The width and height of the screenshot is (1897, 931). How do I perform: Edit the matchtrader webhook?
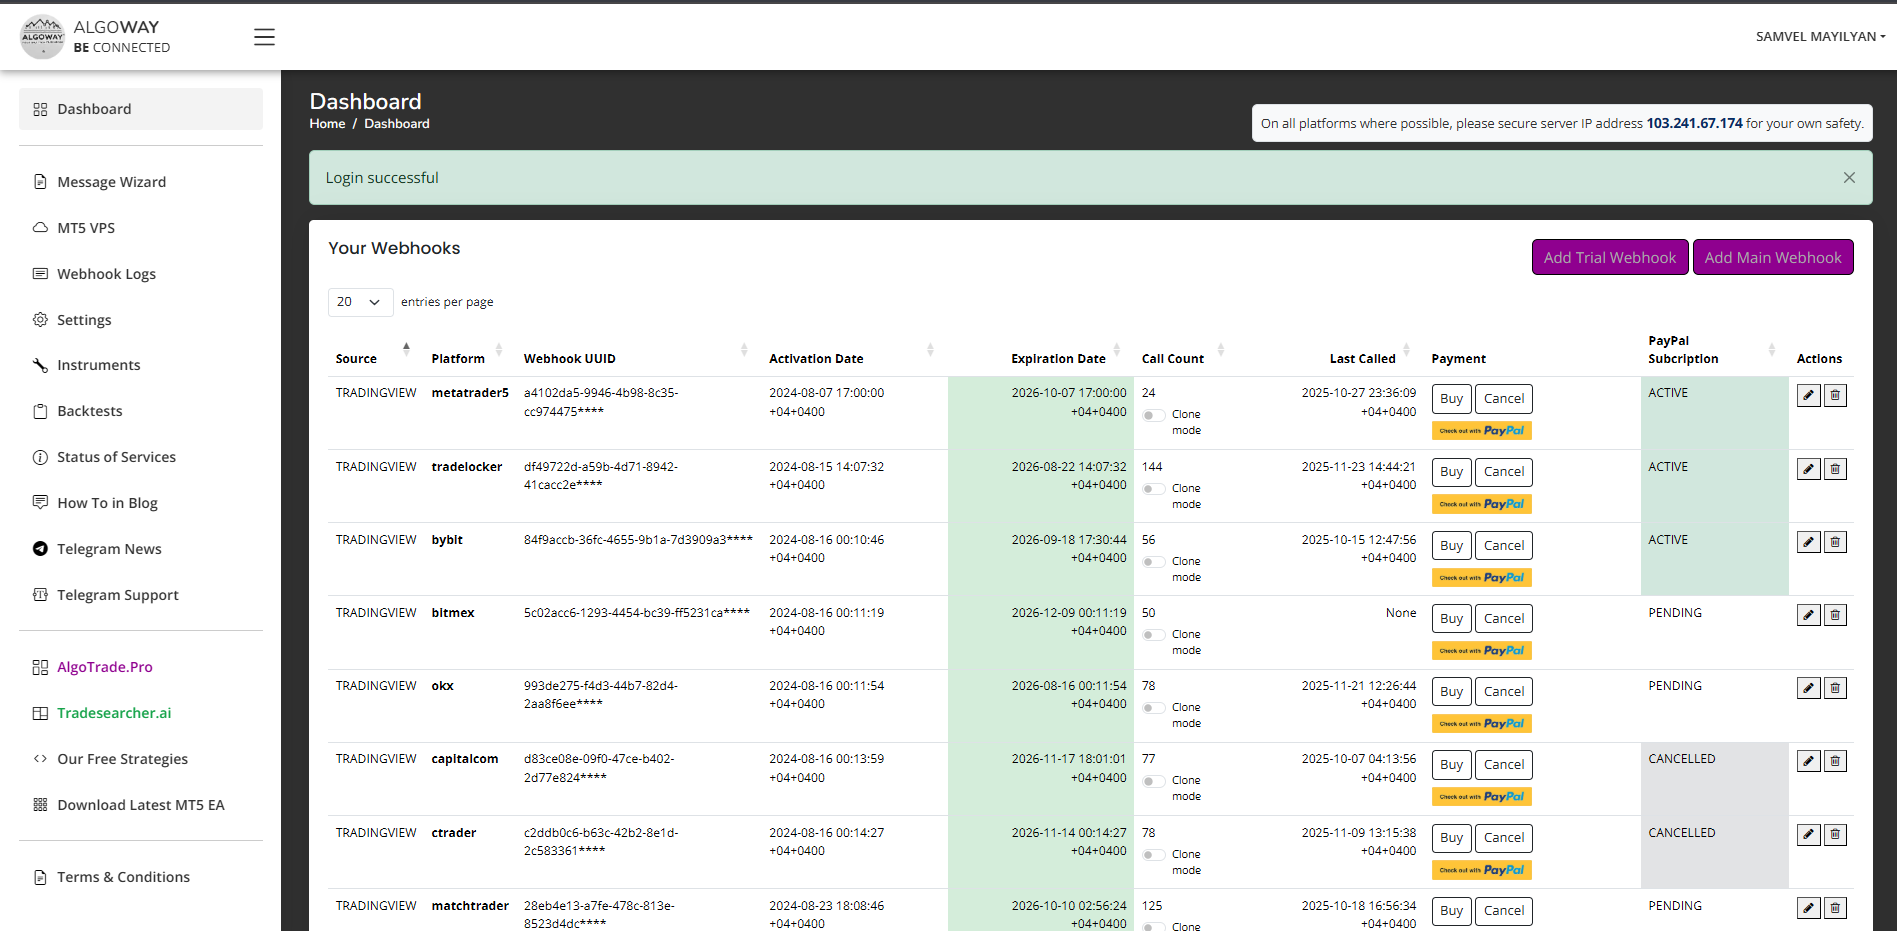(x=1808, y=908)
